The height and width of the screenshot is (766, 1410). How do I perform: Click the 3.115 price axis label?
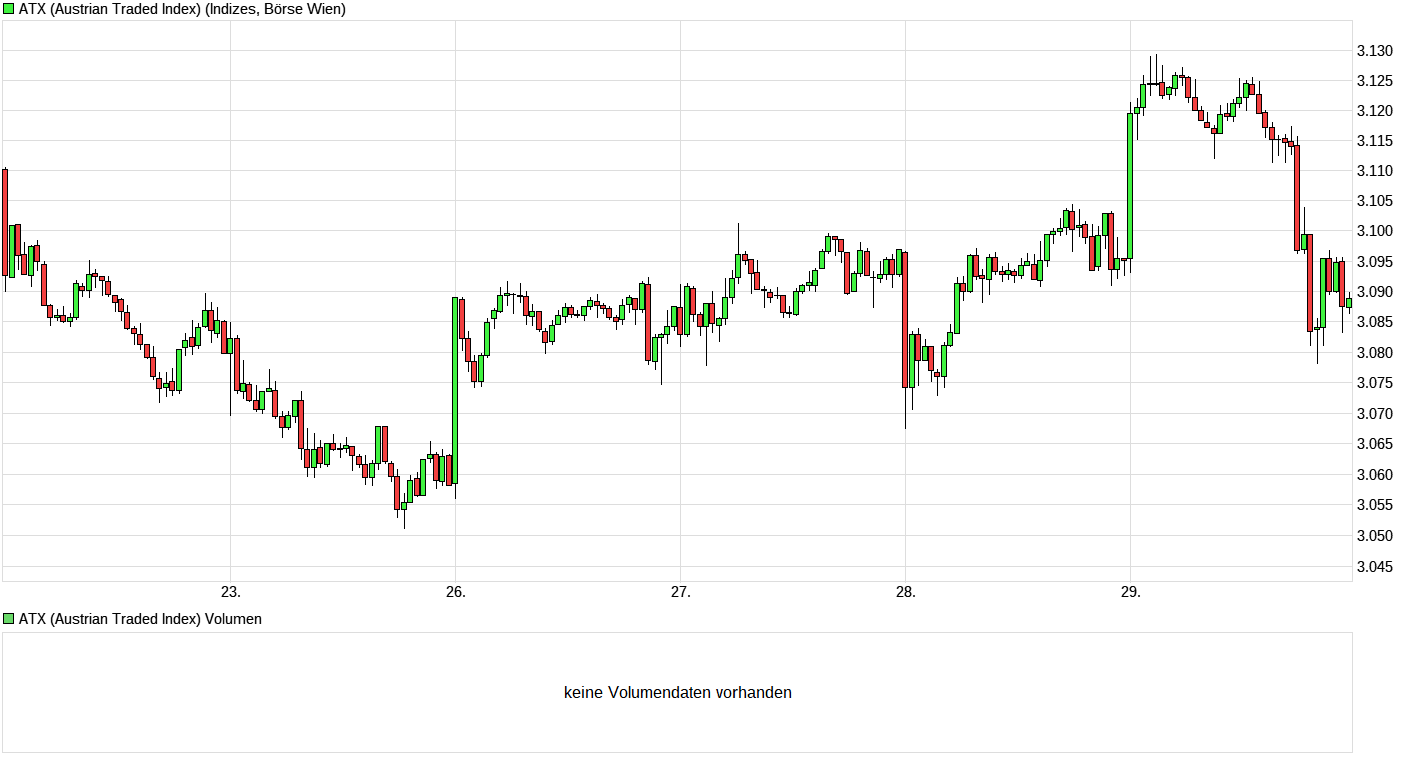click(x=1375, y=141)
